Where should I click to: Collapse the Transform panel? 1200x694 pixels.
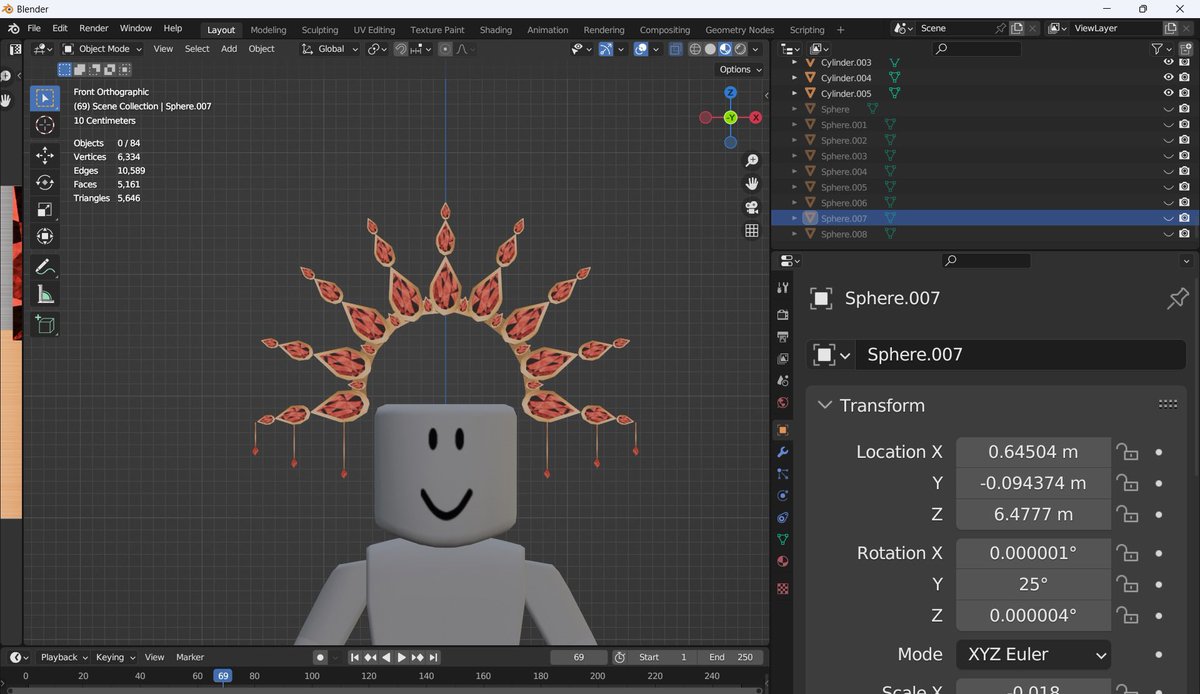click(825, 405)
